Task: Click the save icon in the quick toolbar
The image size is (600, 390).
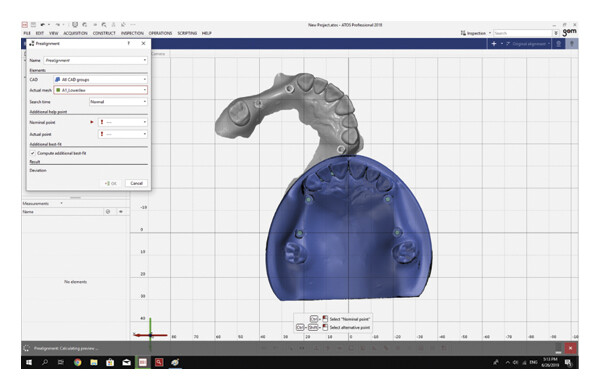Action: [x=33, y=25]
